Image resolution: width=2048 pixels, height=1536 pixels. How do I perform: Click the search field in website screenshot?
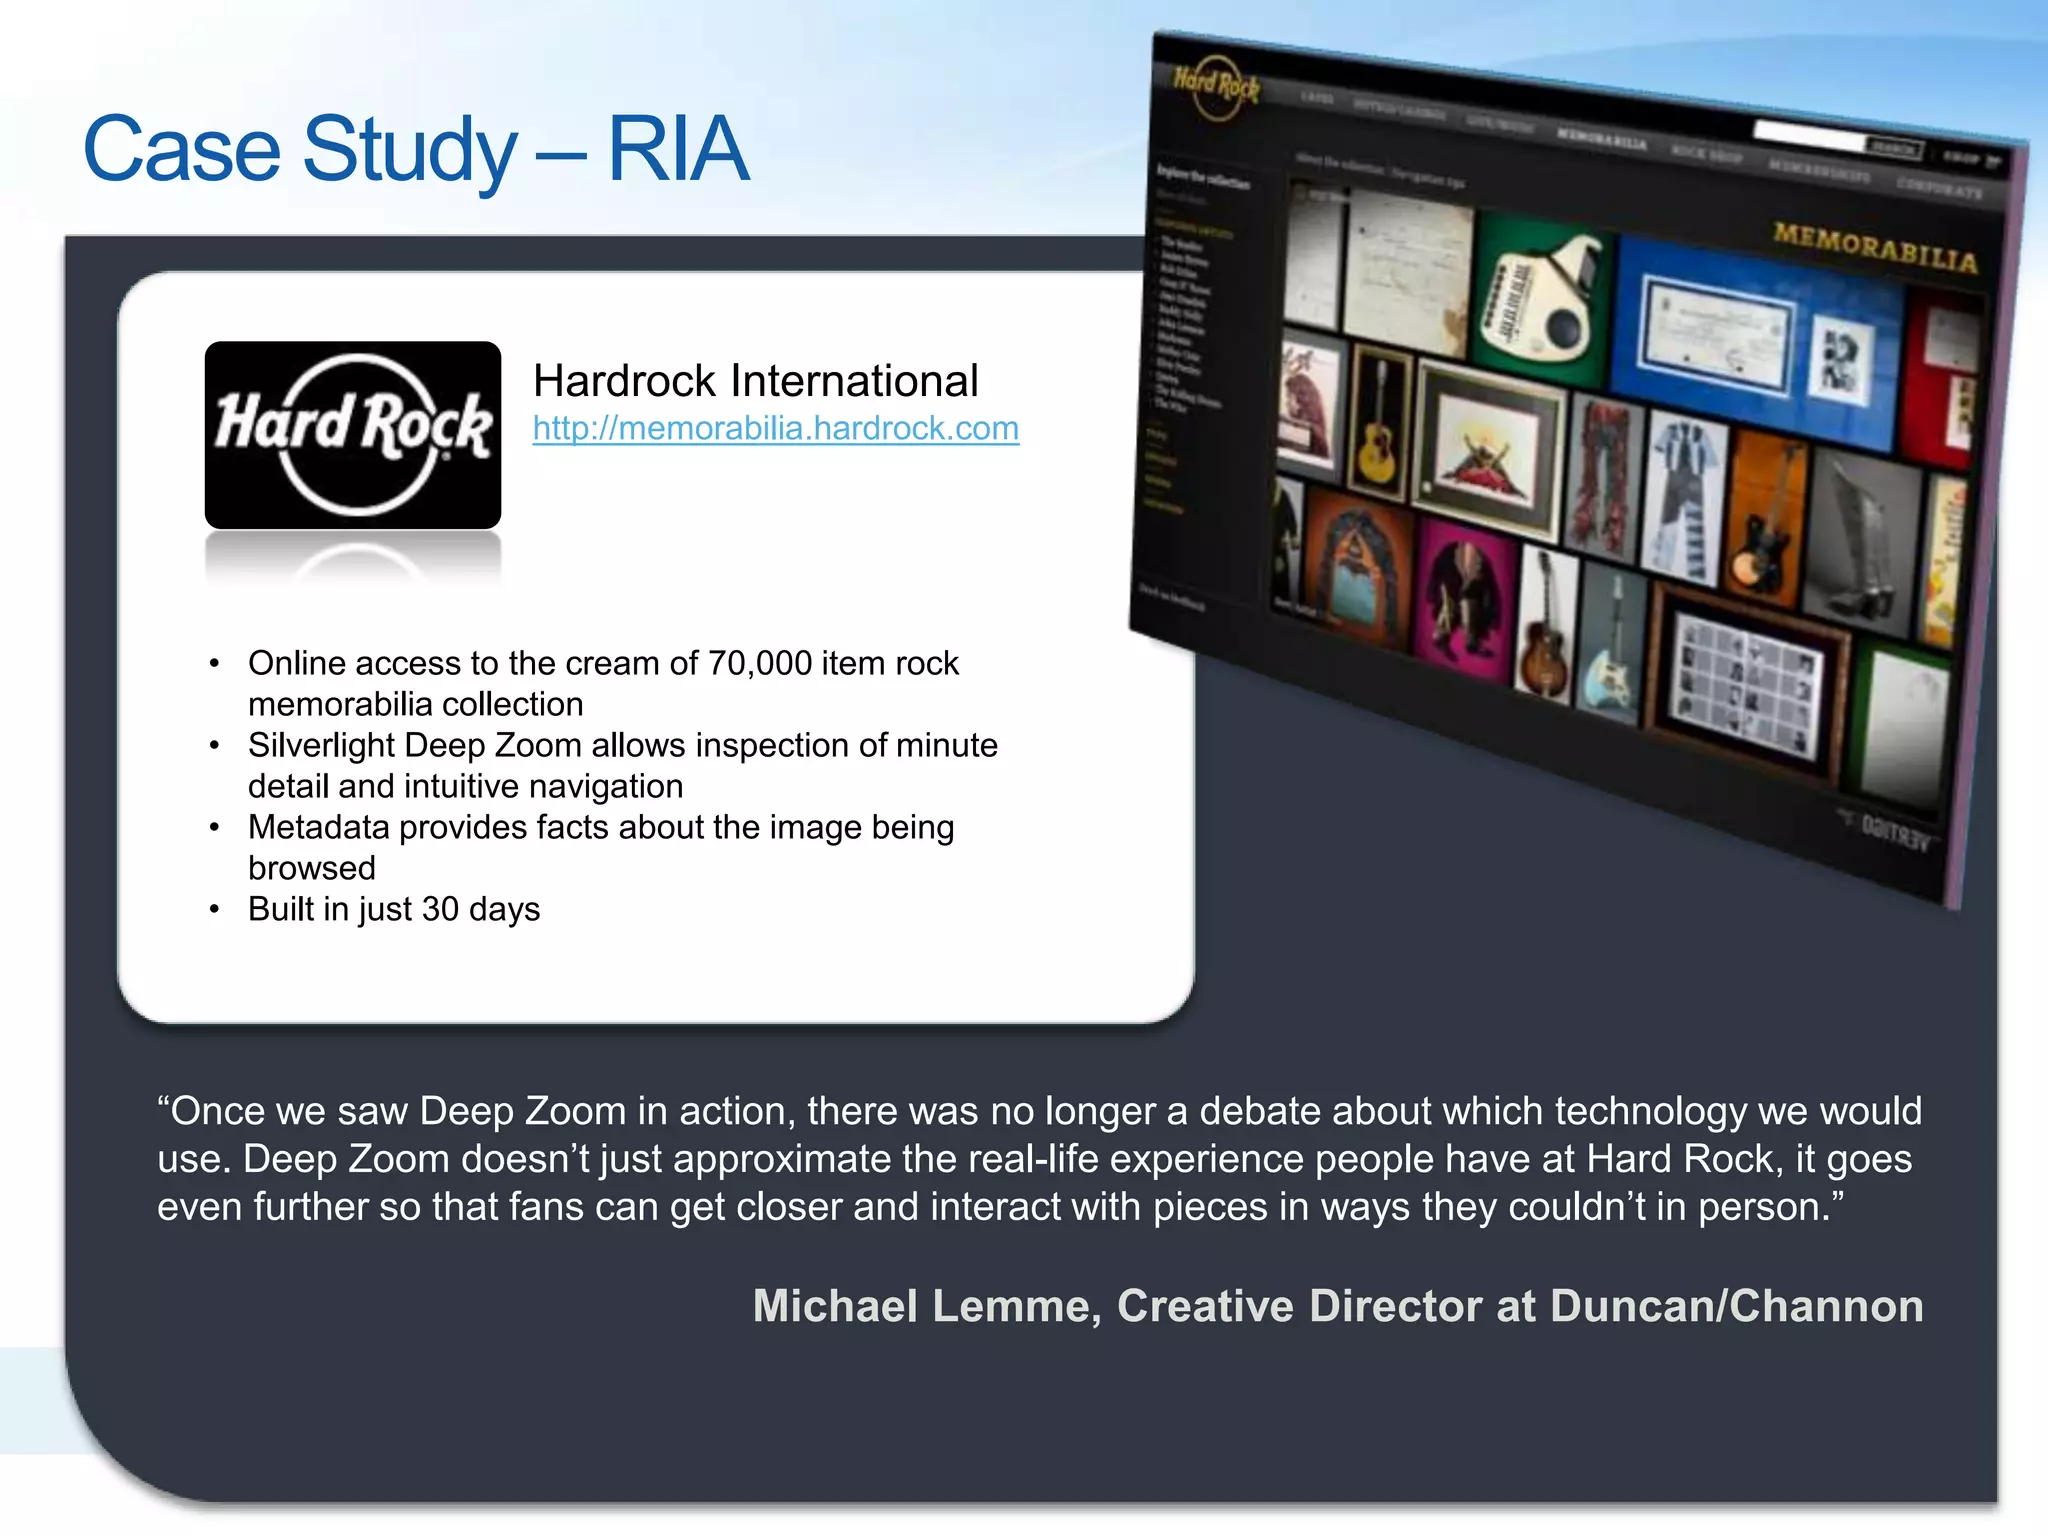pos(1810,135)
